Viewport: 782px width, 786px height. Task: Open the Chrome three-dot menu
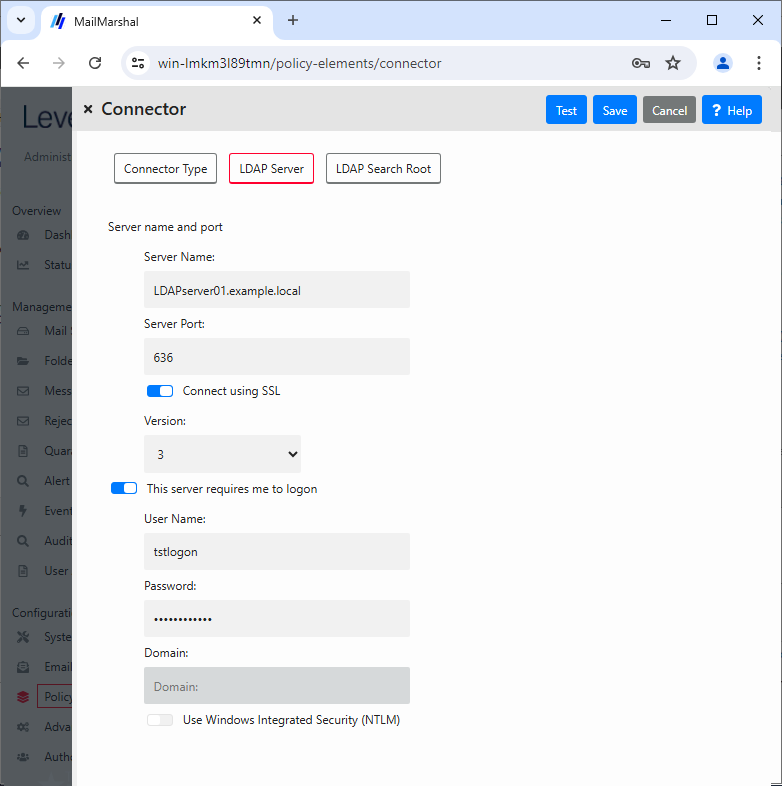click(758, 63)
